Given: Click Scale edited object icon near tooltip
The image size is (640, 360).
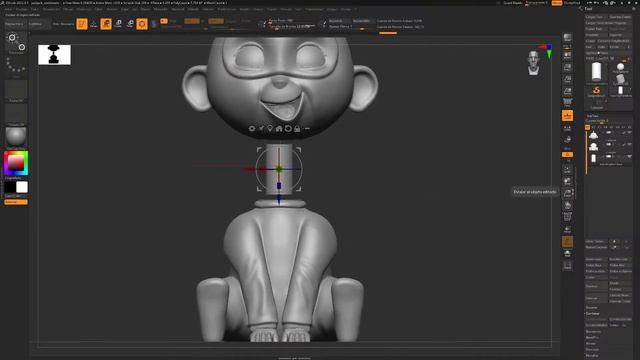Looking at the screenshot, I should (x=567, y=193).
